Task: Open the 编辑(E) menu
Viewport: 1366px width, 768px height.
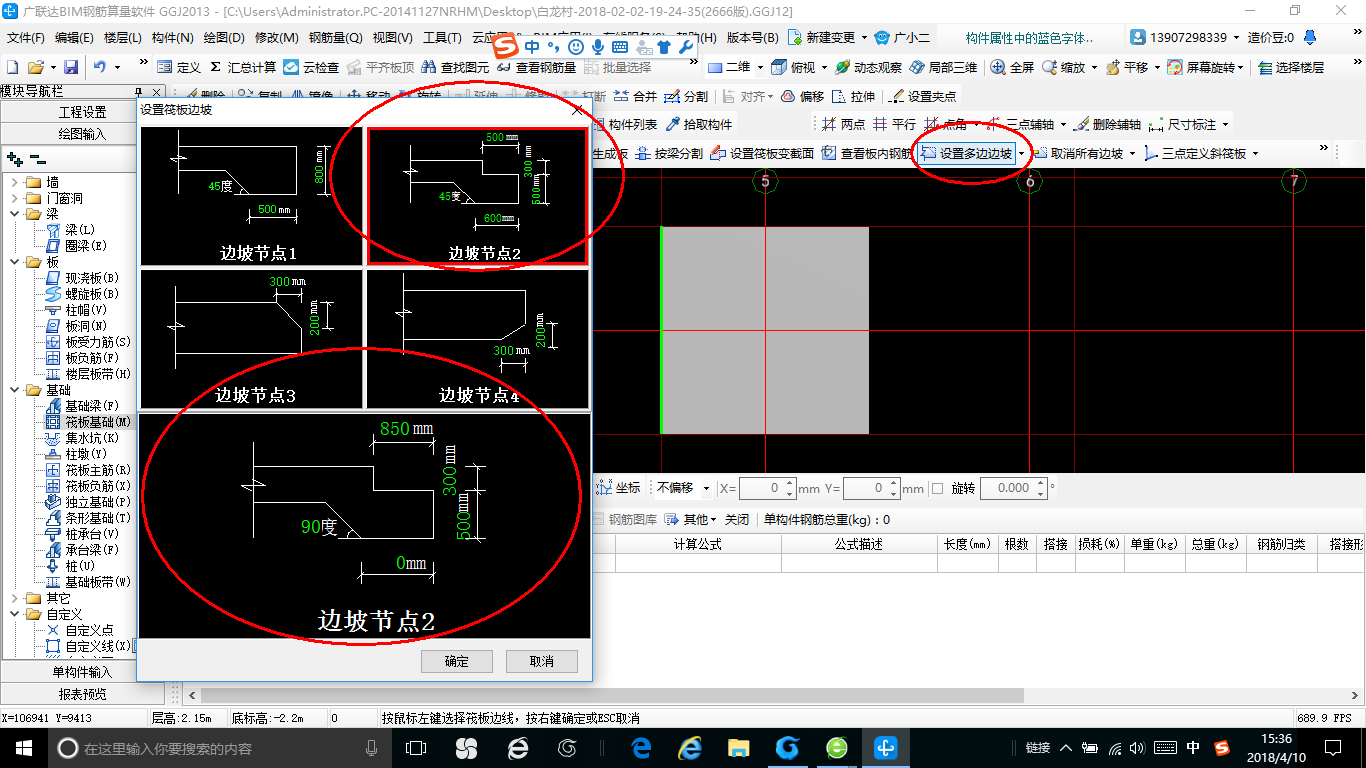Action: click(x=74, y=38)
